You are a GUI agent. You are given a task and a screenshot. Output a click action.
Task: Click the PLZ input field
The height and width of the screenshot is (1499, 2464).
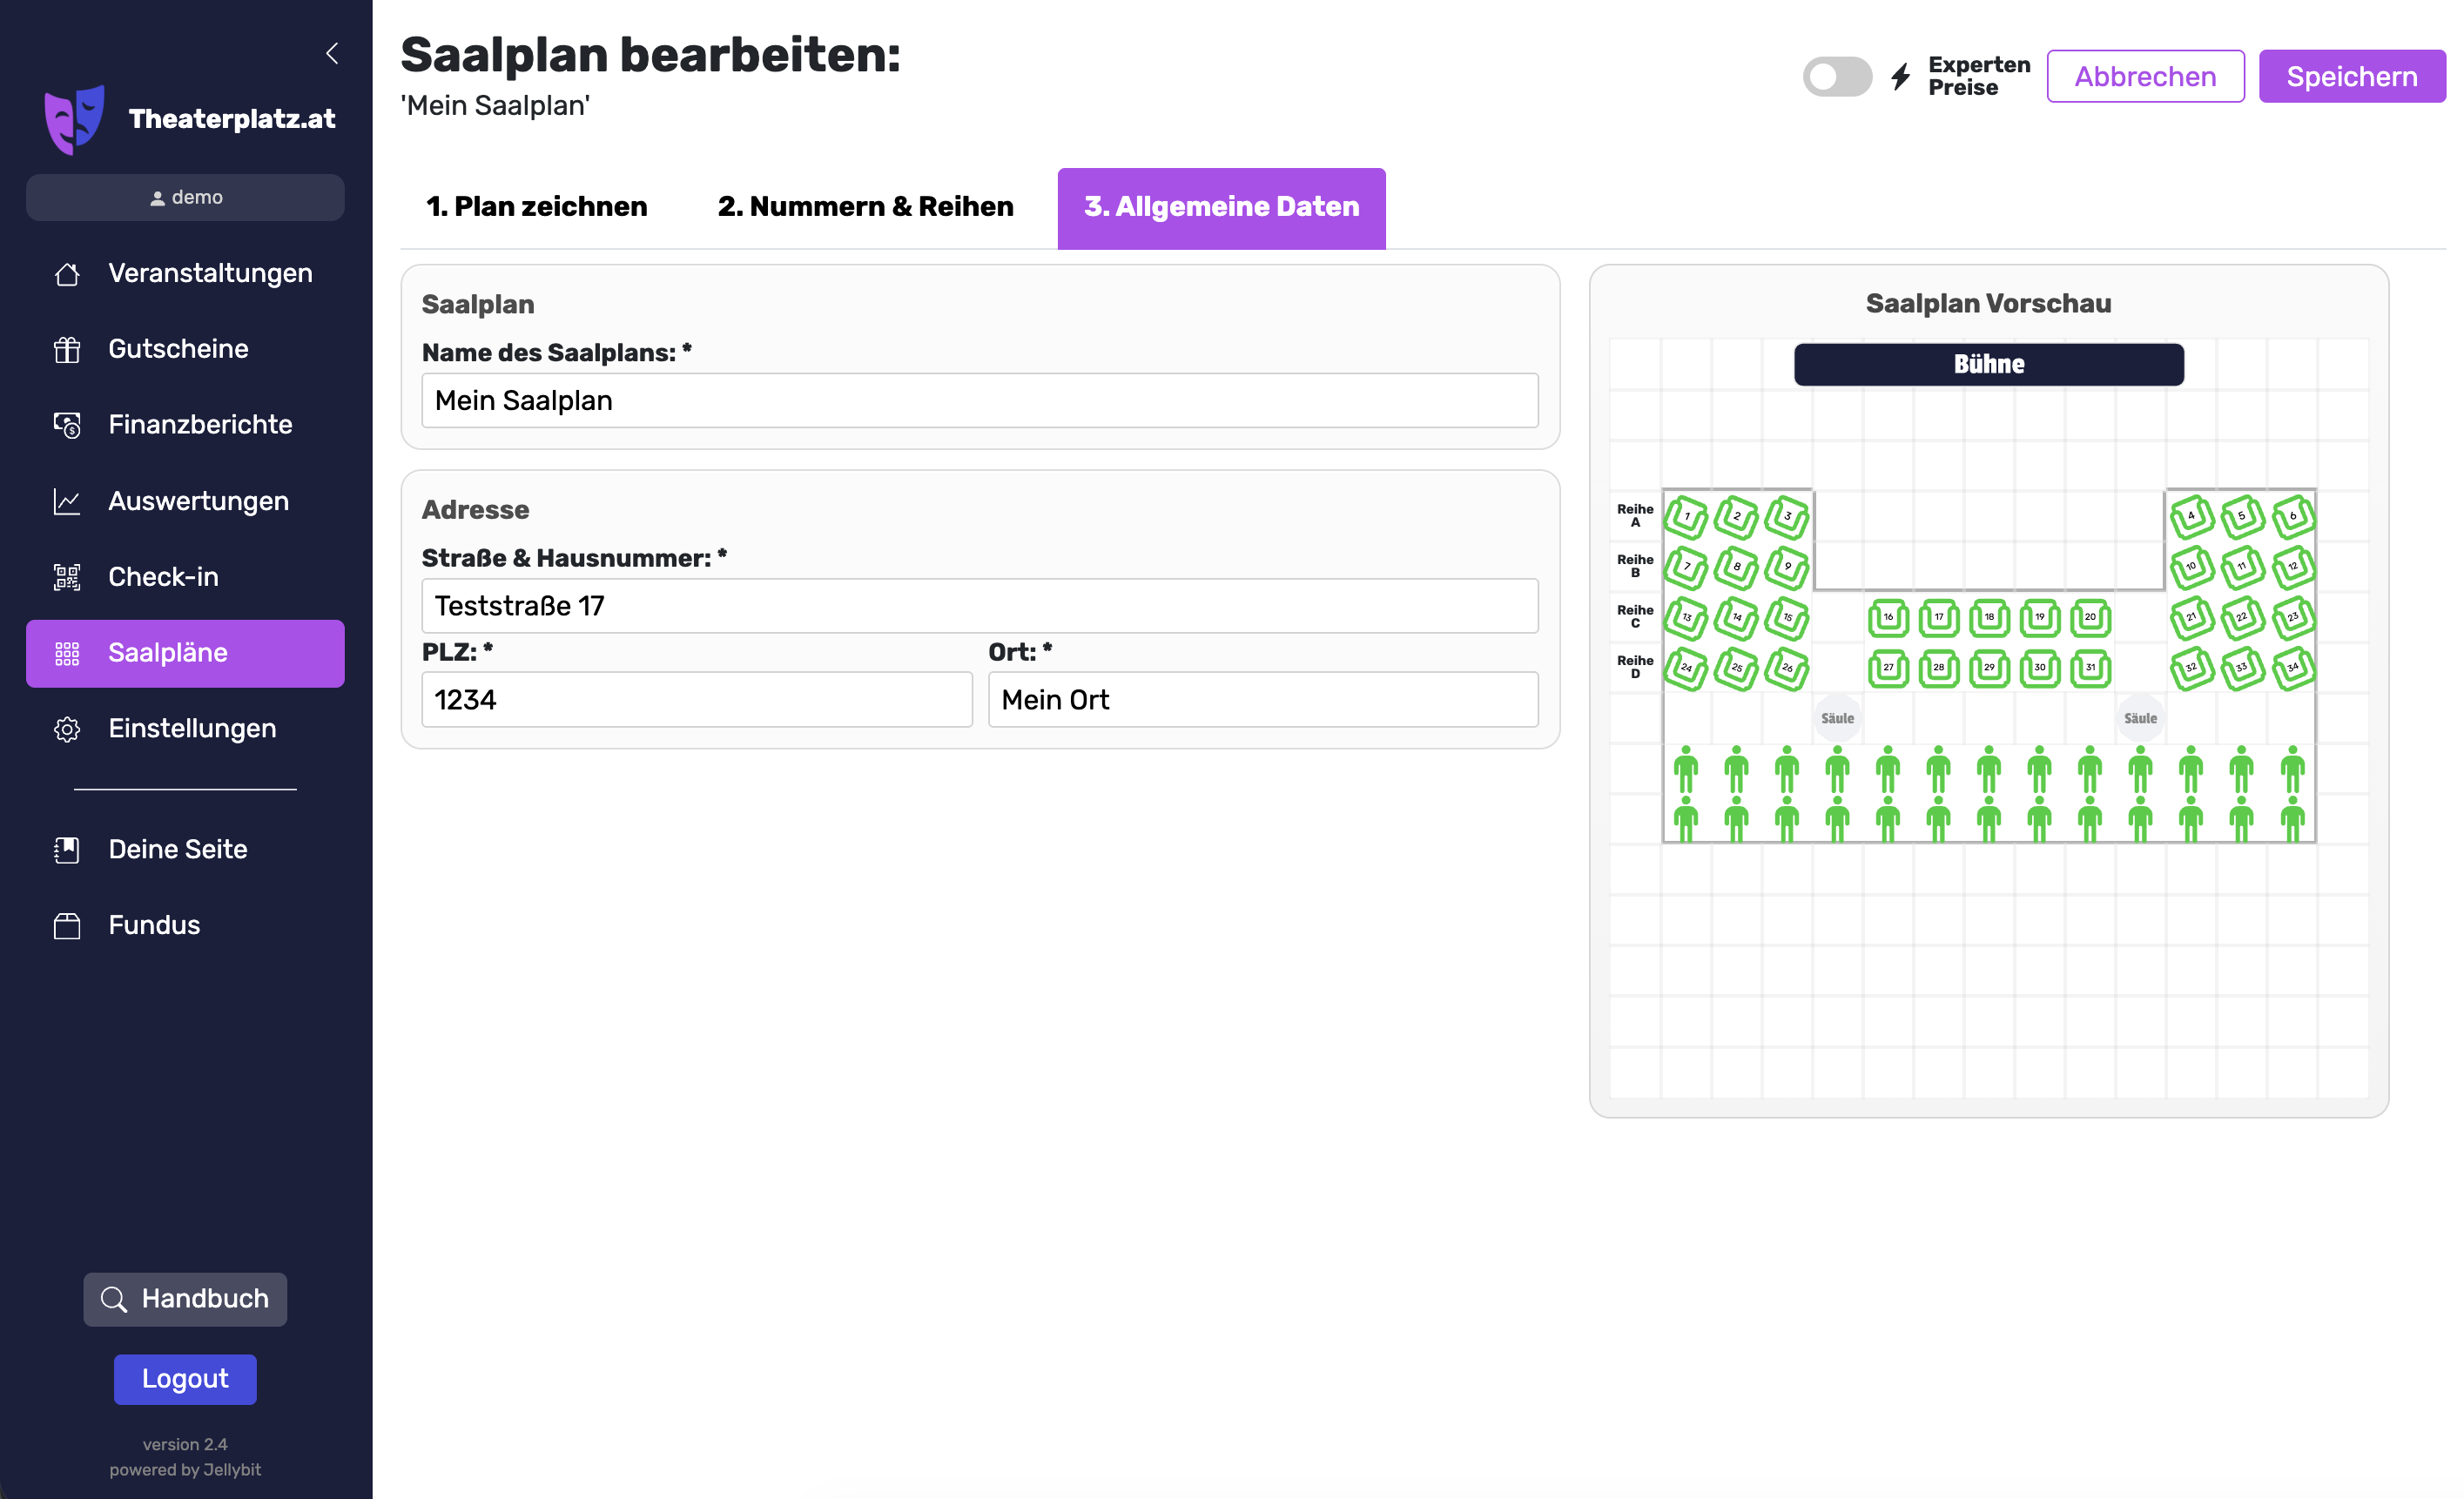pos(696,700)
